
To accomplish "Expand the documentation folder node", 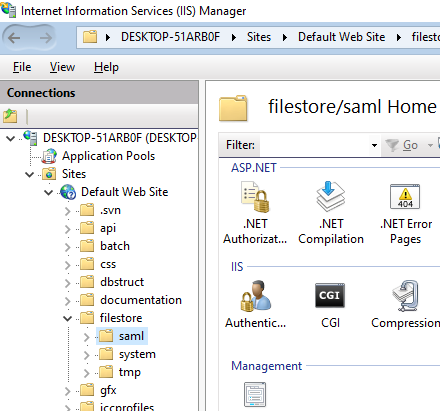I will [68, 301].
